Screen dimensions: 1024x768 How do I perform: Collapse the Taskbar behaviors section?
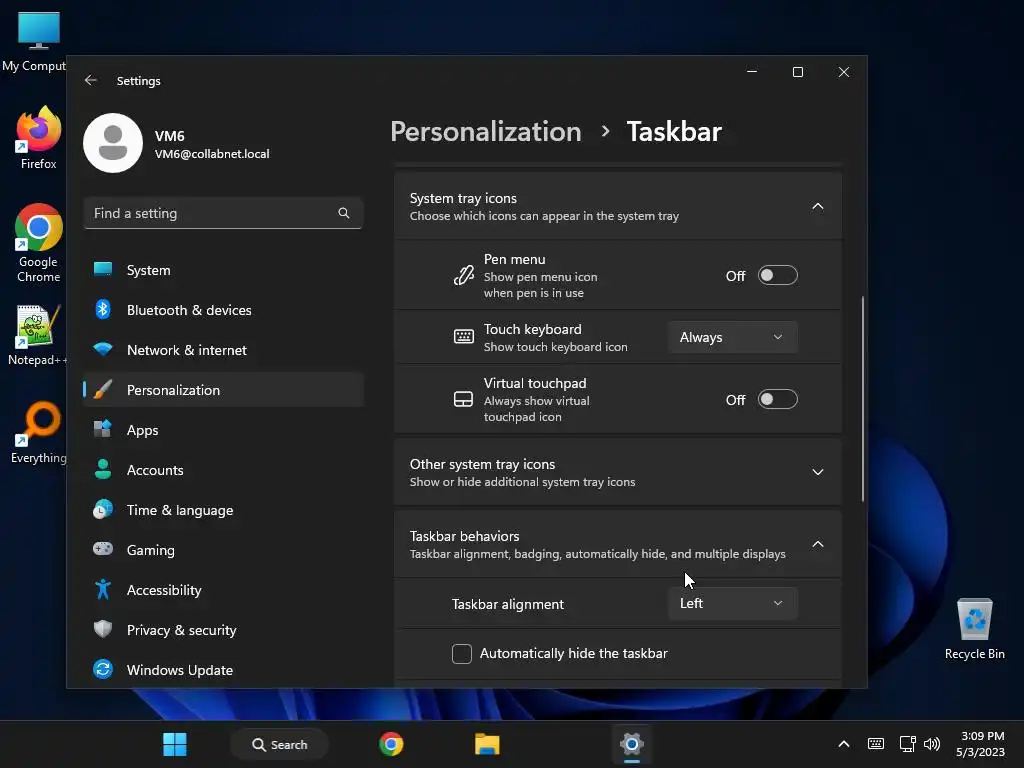[x=818, y=544]
